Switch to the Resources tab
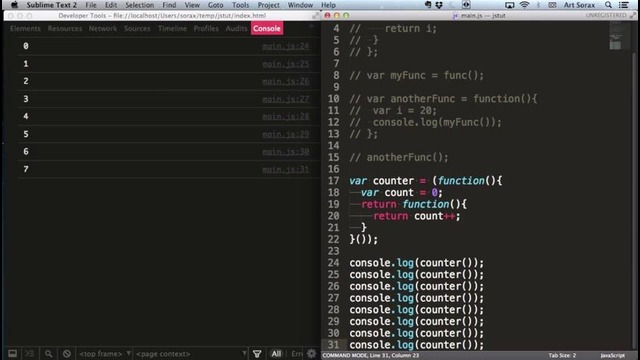 click(64, 28)
